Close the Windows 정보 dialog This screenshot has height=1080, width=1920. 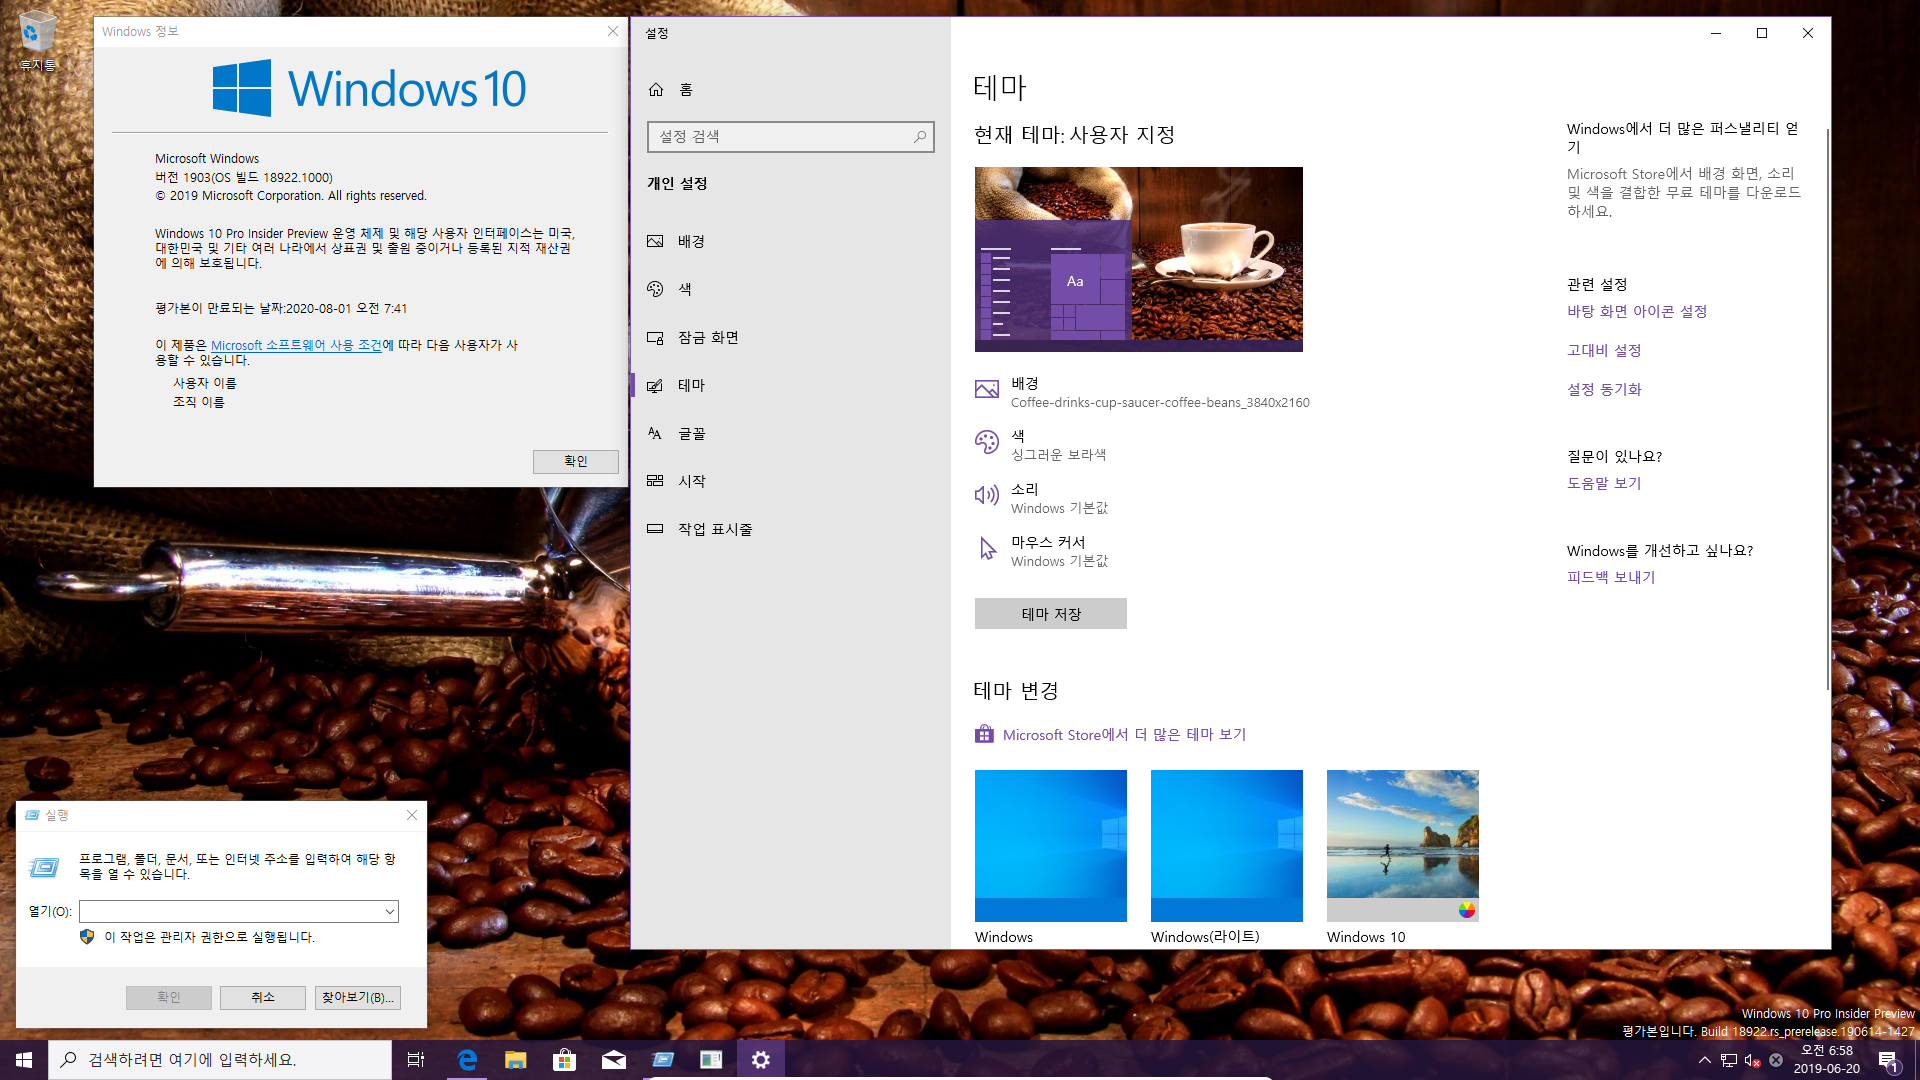(613, 32)
